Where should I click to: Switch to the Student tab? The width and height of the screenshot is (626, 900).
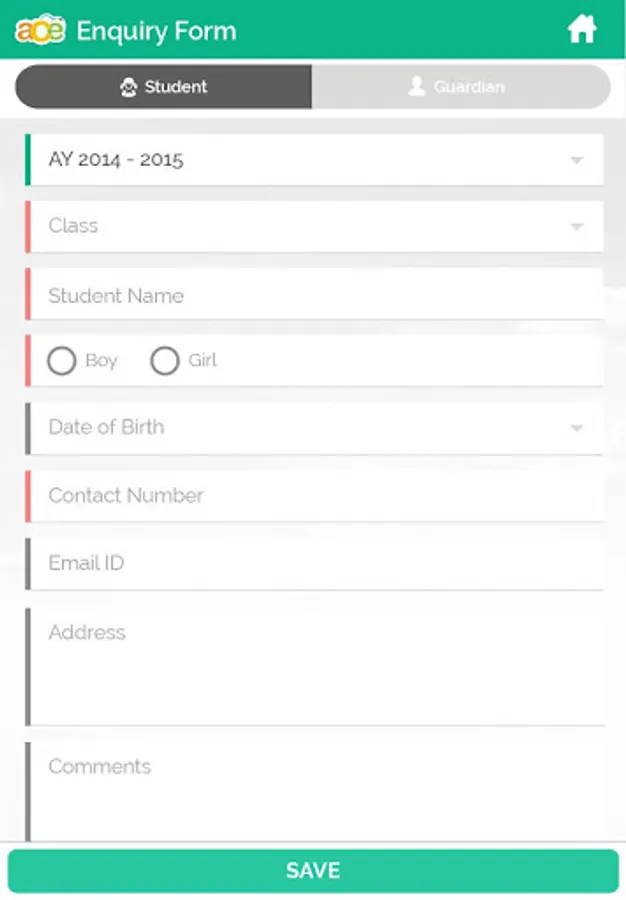164,87
